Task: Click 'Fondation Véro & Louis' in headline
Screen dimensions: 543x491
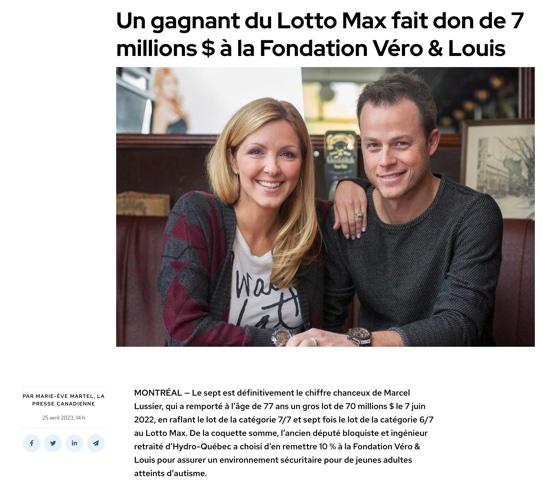Action: tap(382, 48)
